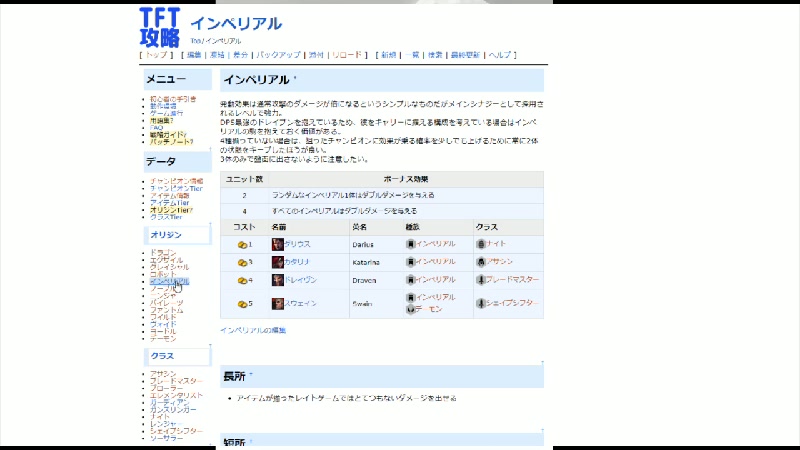Open the ブレードマスター class link in Draven's row
The height and width of the screenshot is (450, 800).
512,280
